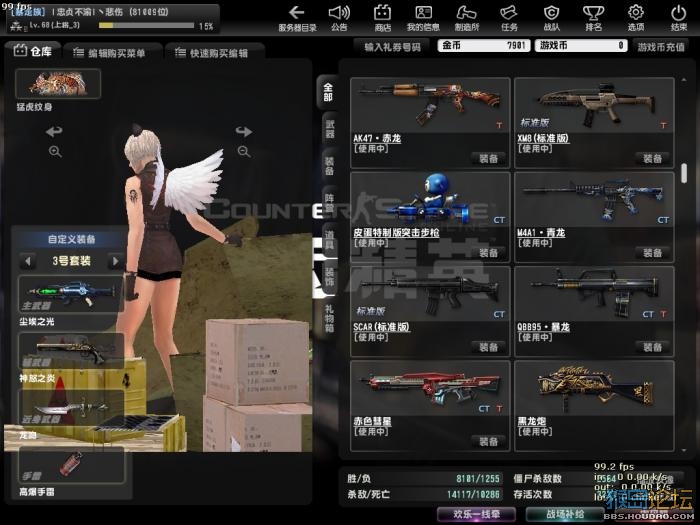
Task: Click the coupon code (输入礼券号码) field
Action: click(x=392, y=46)
